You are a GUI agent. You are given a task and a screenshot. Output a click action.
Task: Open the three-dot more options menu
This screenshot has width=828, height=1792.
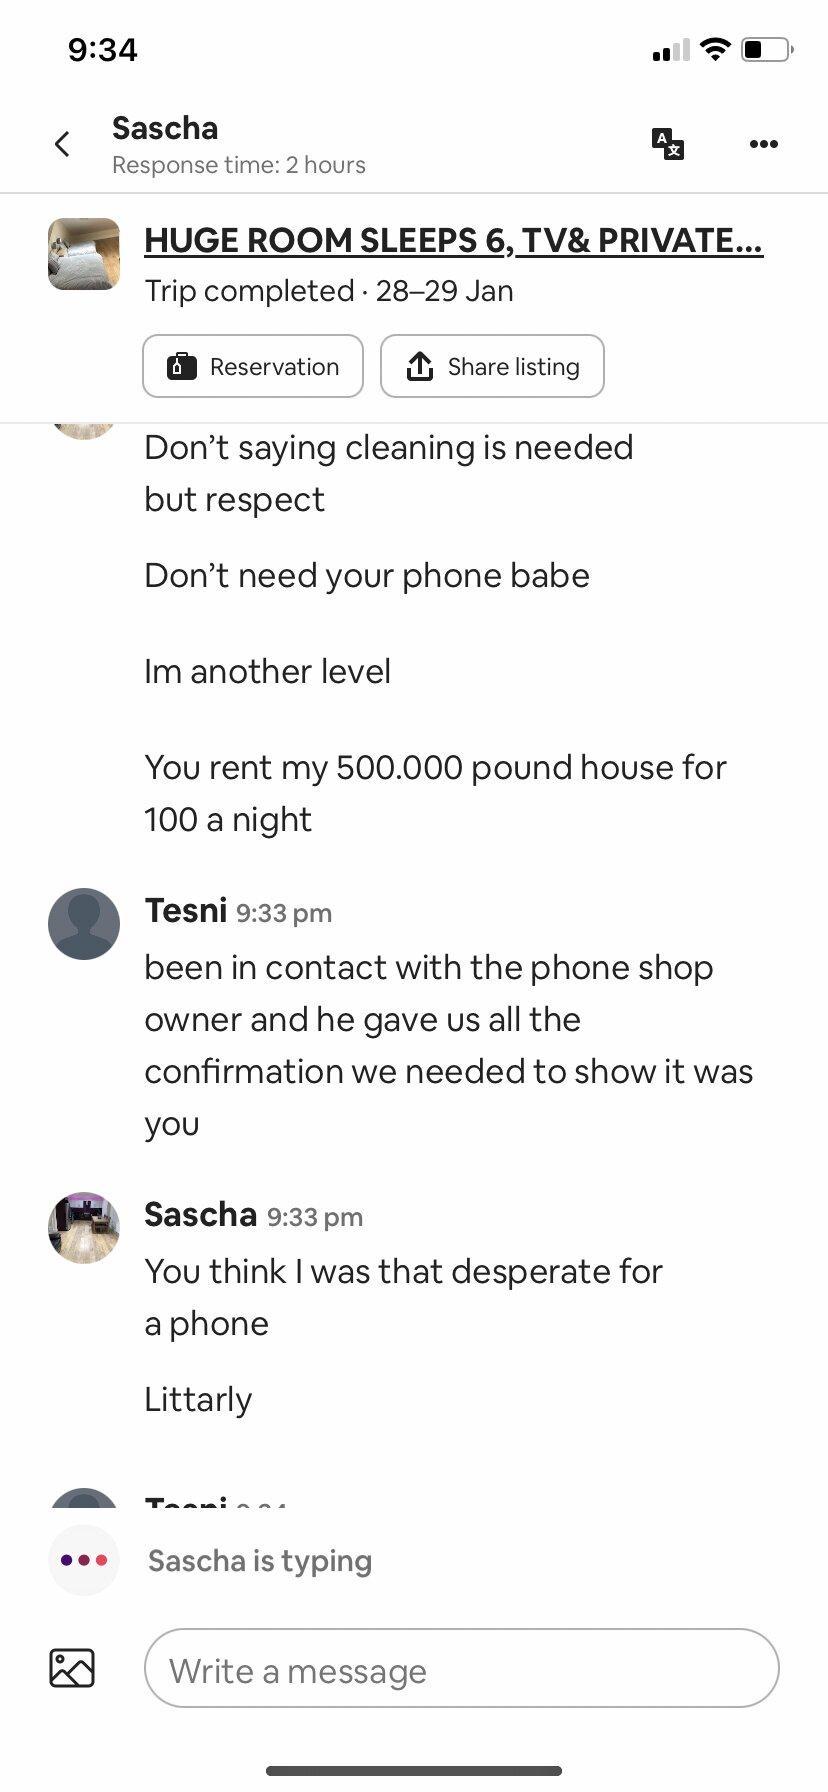(763, 144)
